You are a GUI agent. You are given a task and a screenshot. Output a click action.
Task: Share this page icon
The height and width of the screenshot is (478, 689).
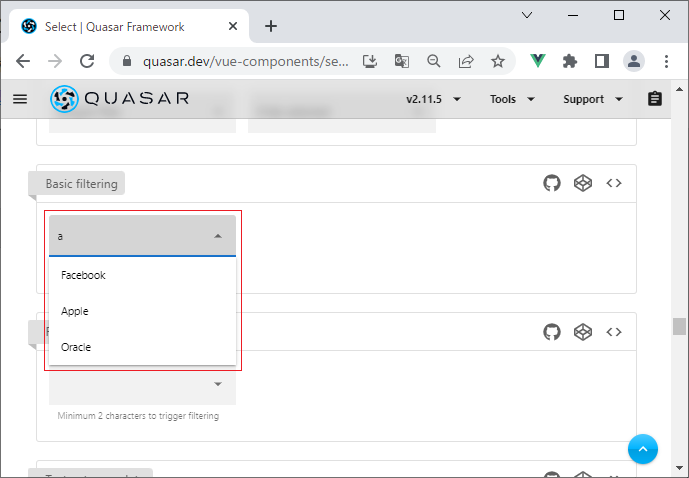(x=466, y=61)
